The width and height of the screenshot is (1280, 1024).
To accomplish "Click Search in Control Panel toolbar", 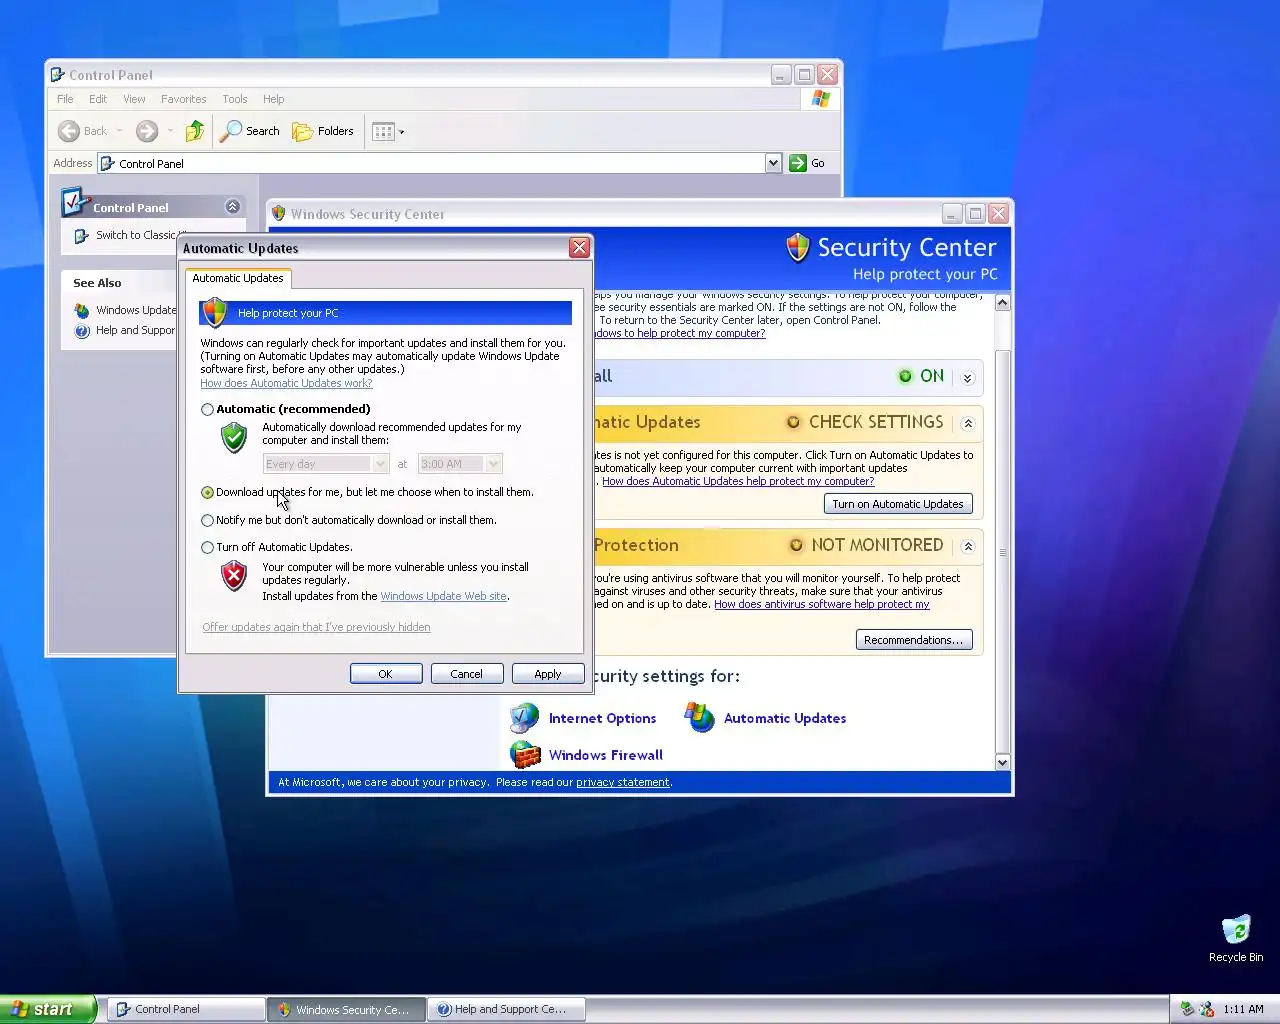I will (250, 131).
